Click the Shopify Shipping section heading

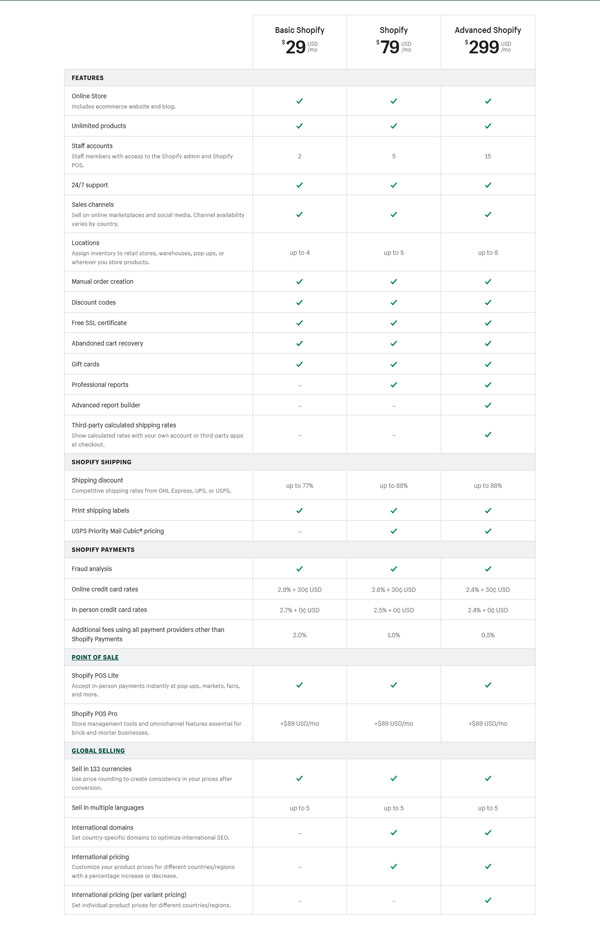click(101, 462)
